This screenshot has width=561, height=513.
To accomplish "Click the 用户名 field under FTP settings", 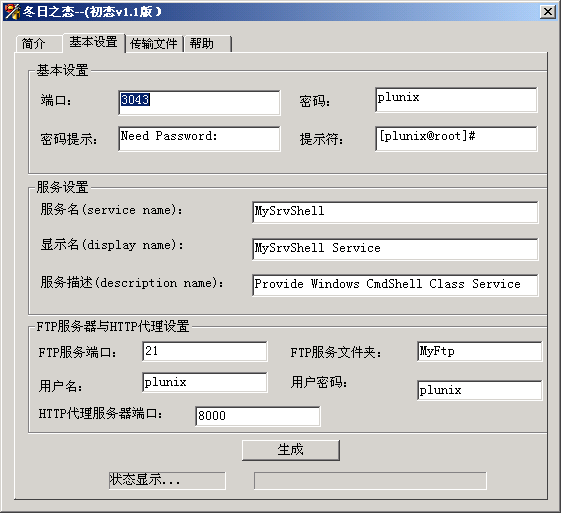I will pos(205,382).
